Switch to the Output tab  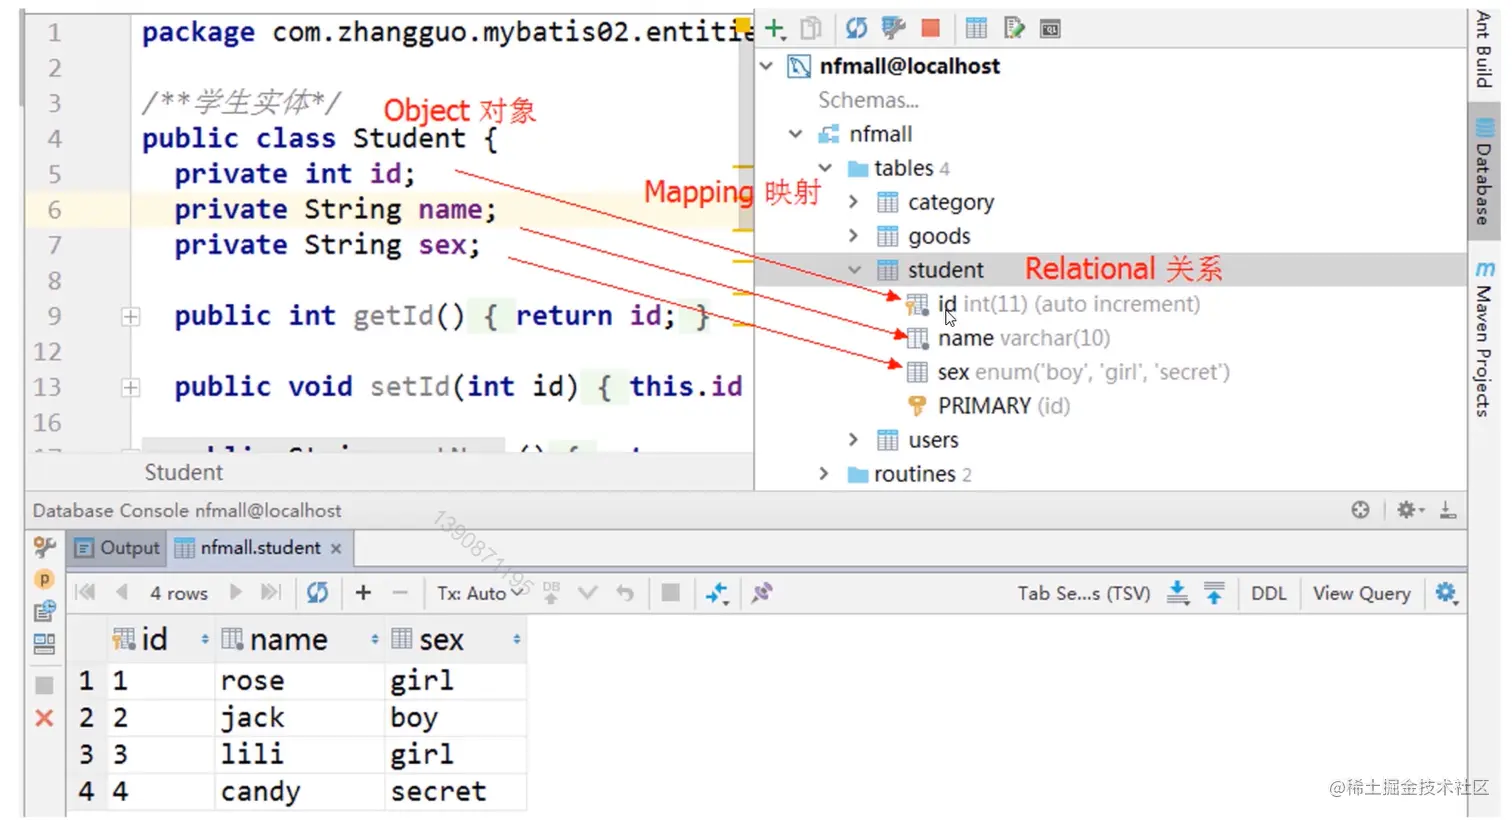117,548
